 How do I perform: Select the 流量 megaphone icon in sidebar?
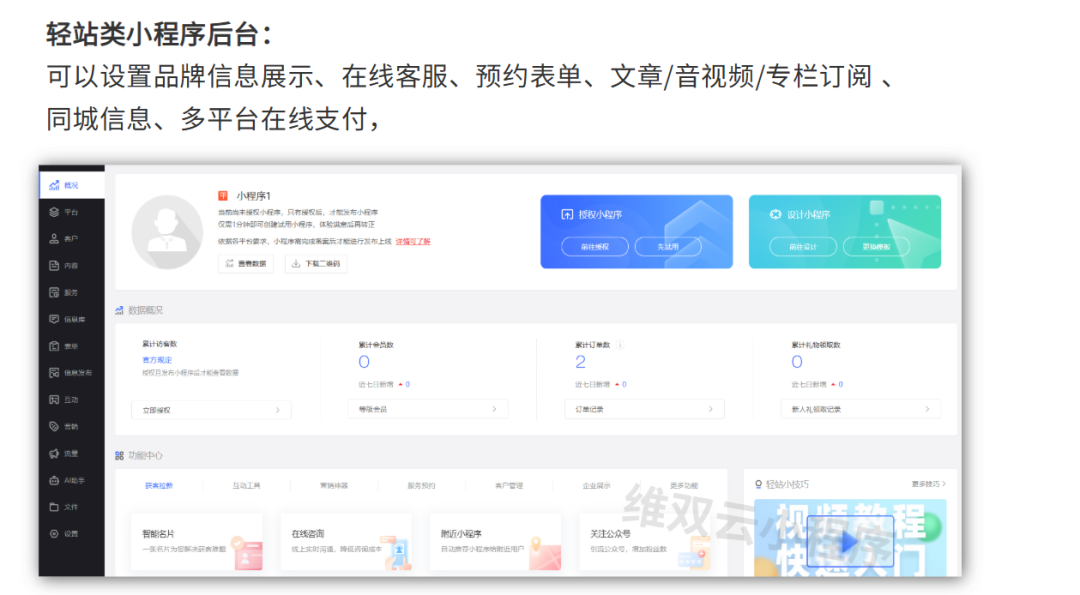pos(55,453)
